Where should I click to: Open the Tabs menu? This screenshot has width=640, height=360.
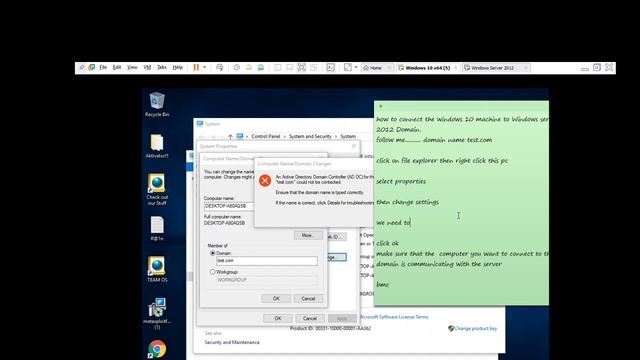(162, 67)
